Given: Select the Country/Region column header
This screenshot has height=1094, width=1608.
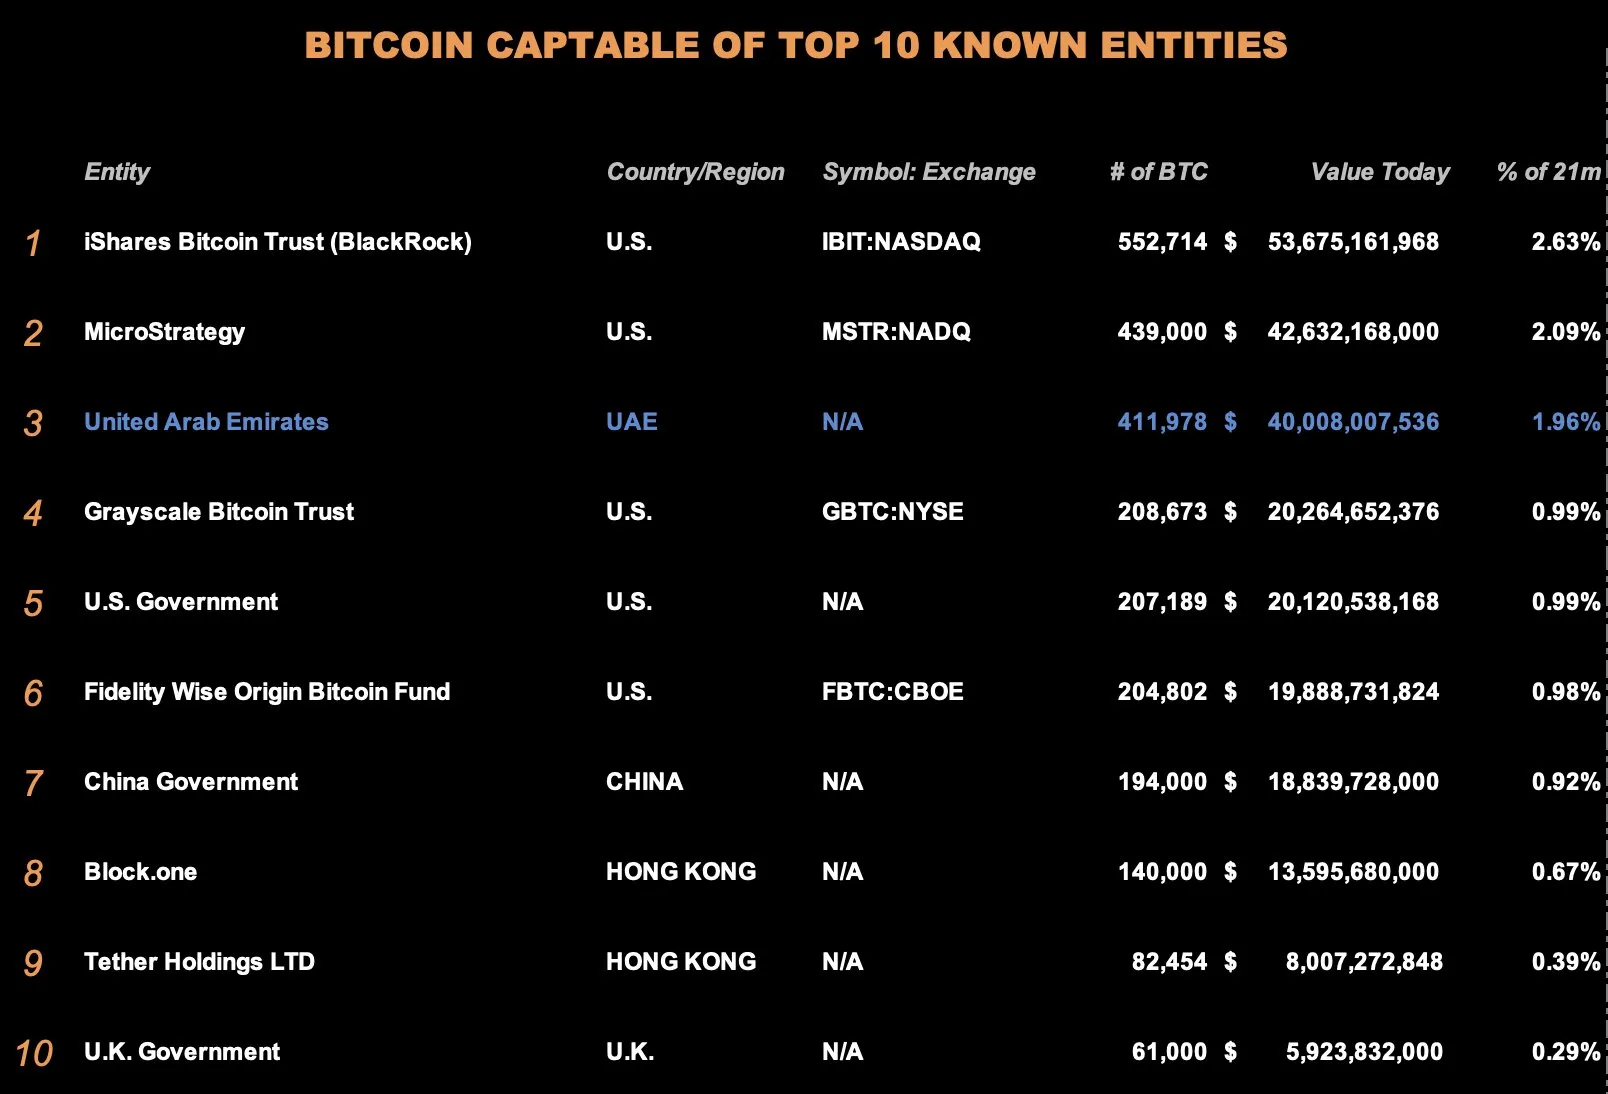Looking at the screenshot, I should 695,172.
